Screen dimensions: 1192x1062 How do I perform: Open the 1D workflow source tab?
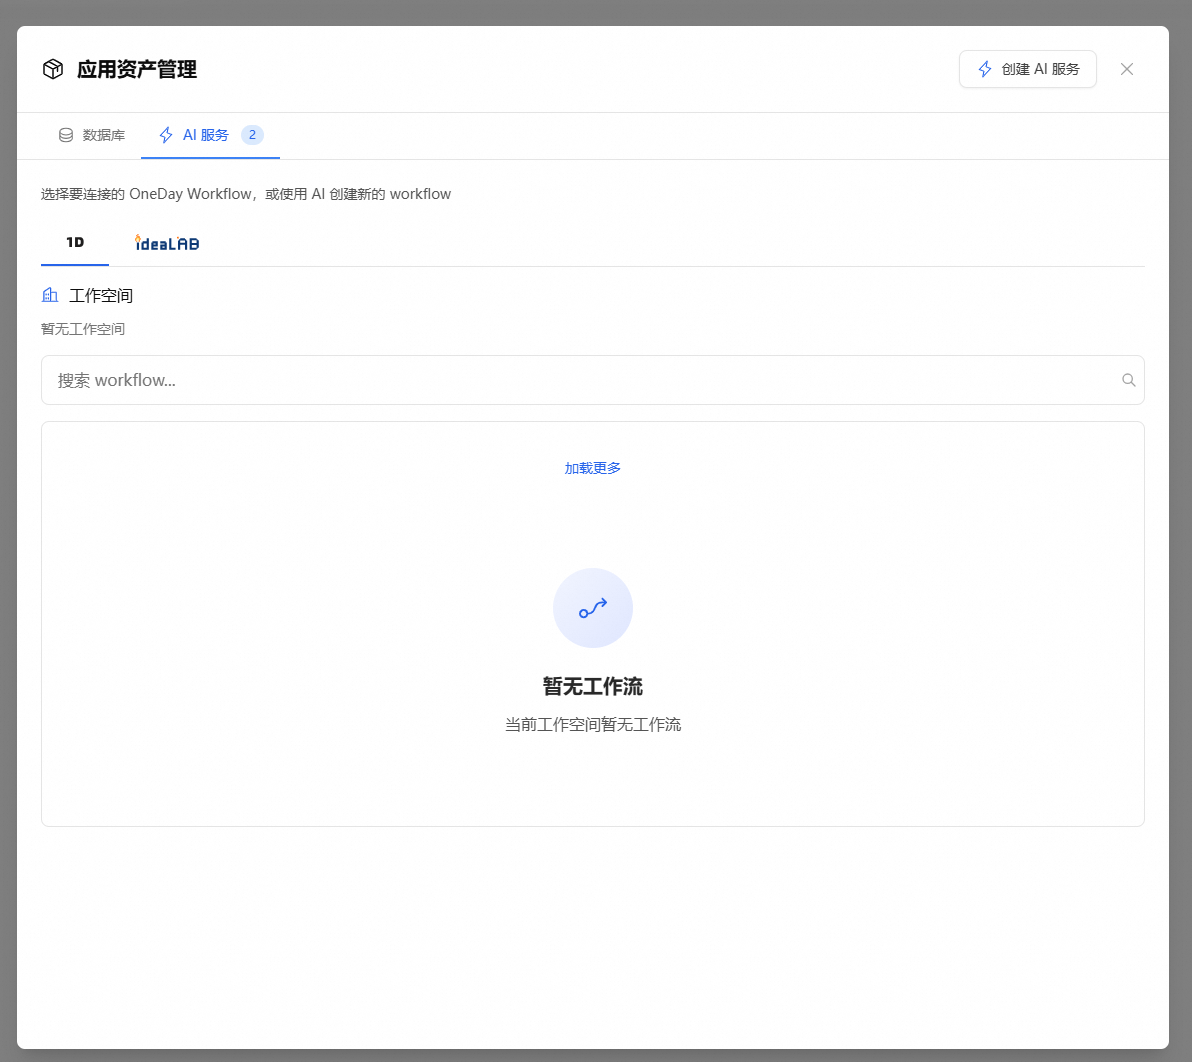[74, 243]
